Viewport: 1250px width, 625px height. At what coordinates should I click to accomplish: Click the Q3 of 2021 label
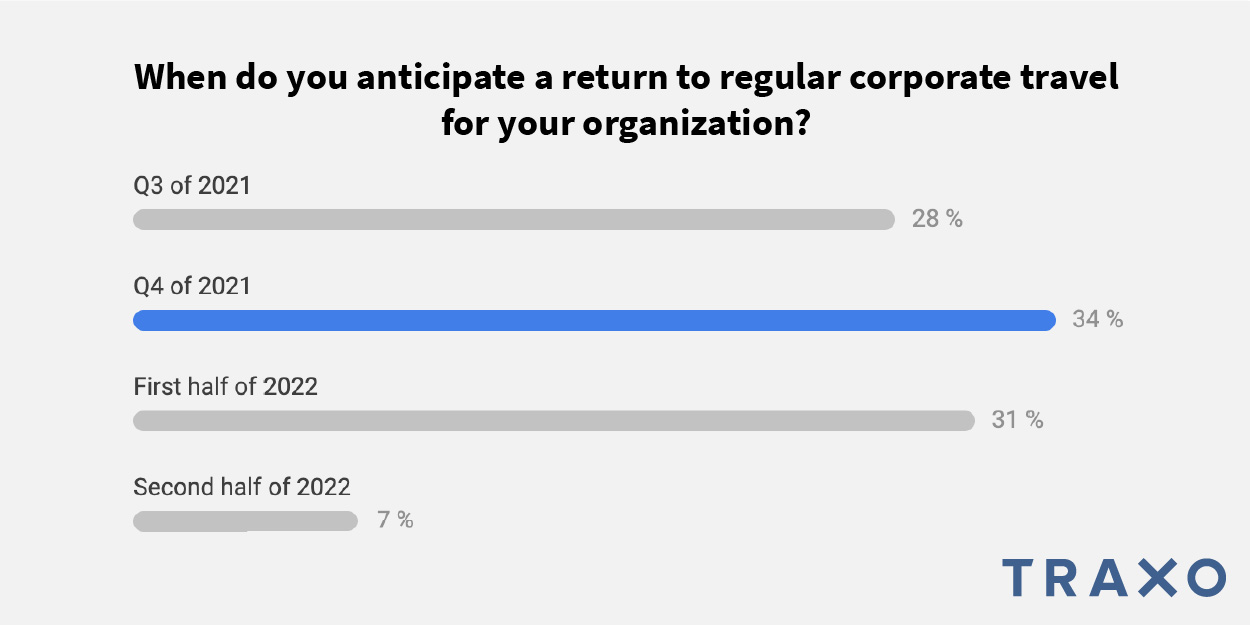192,186
